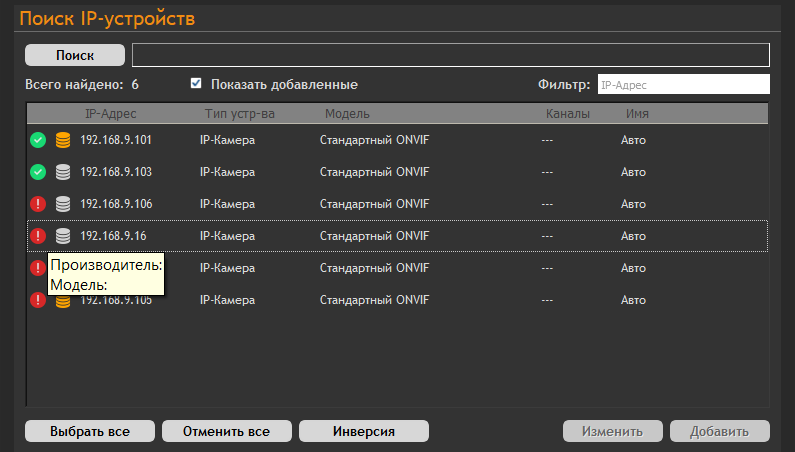Click orange database icon beside 192.168.9.101
795x452 pixels.
pos(63,140)
